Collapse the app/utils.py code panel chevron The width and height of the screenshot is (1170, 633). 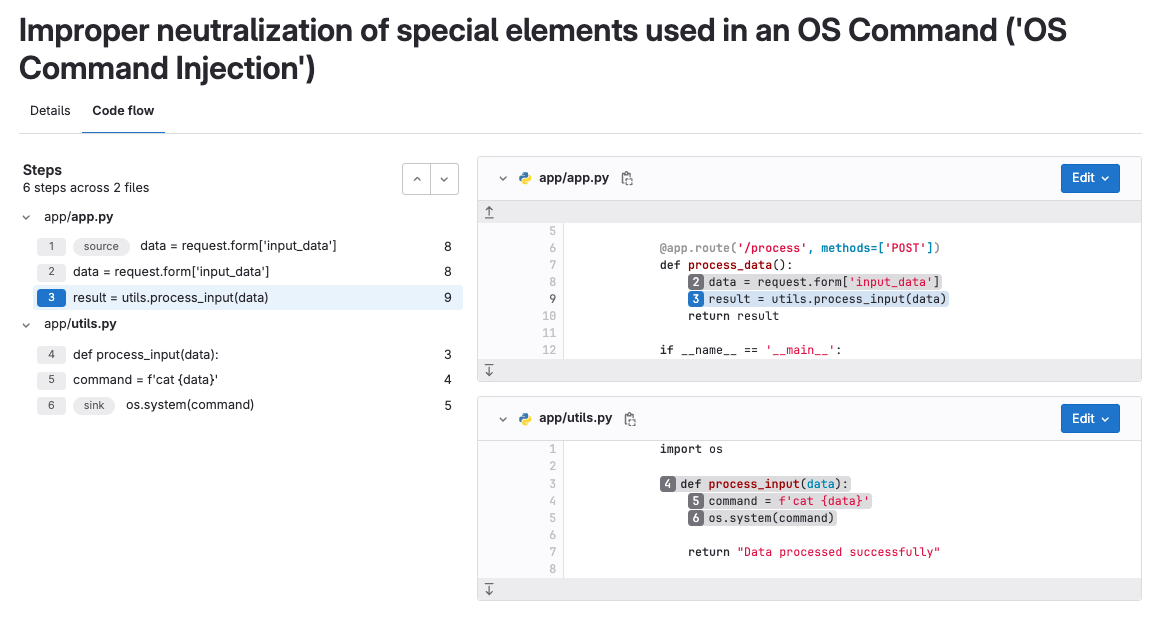tap(503, 418)
